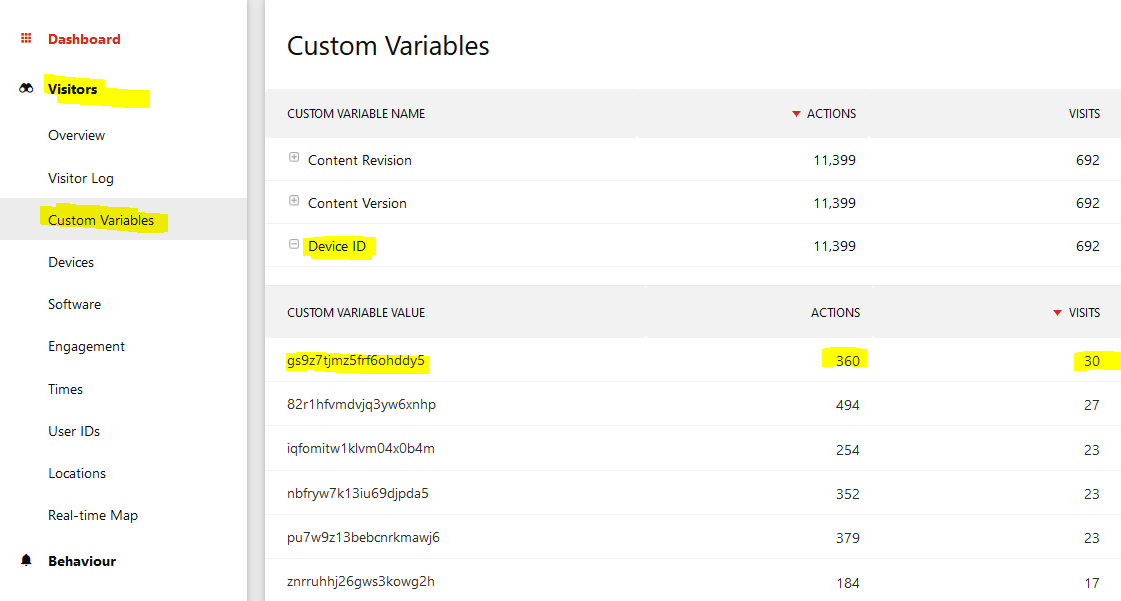
Task: Open the Real-time Map page
Action: click(x=93, y=515)
